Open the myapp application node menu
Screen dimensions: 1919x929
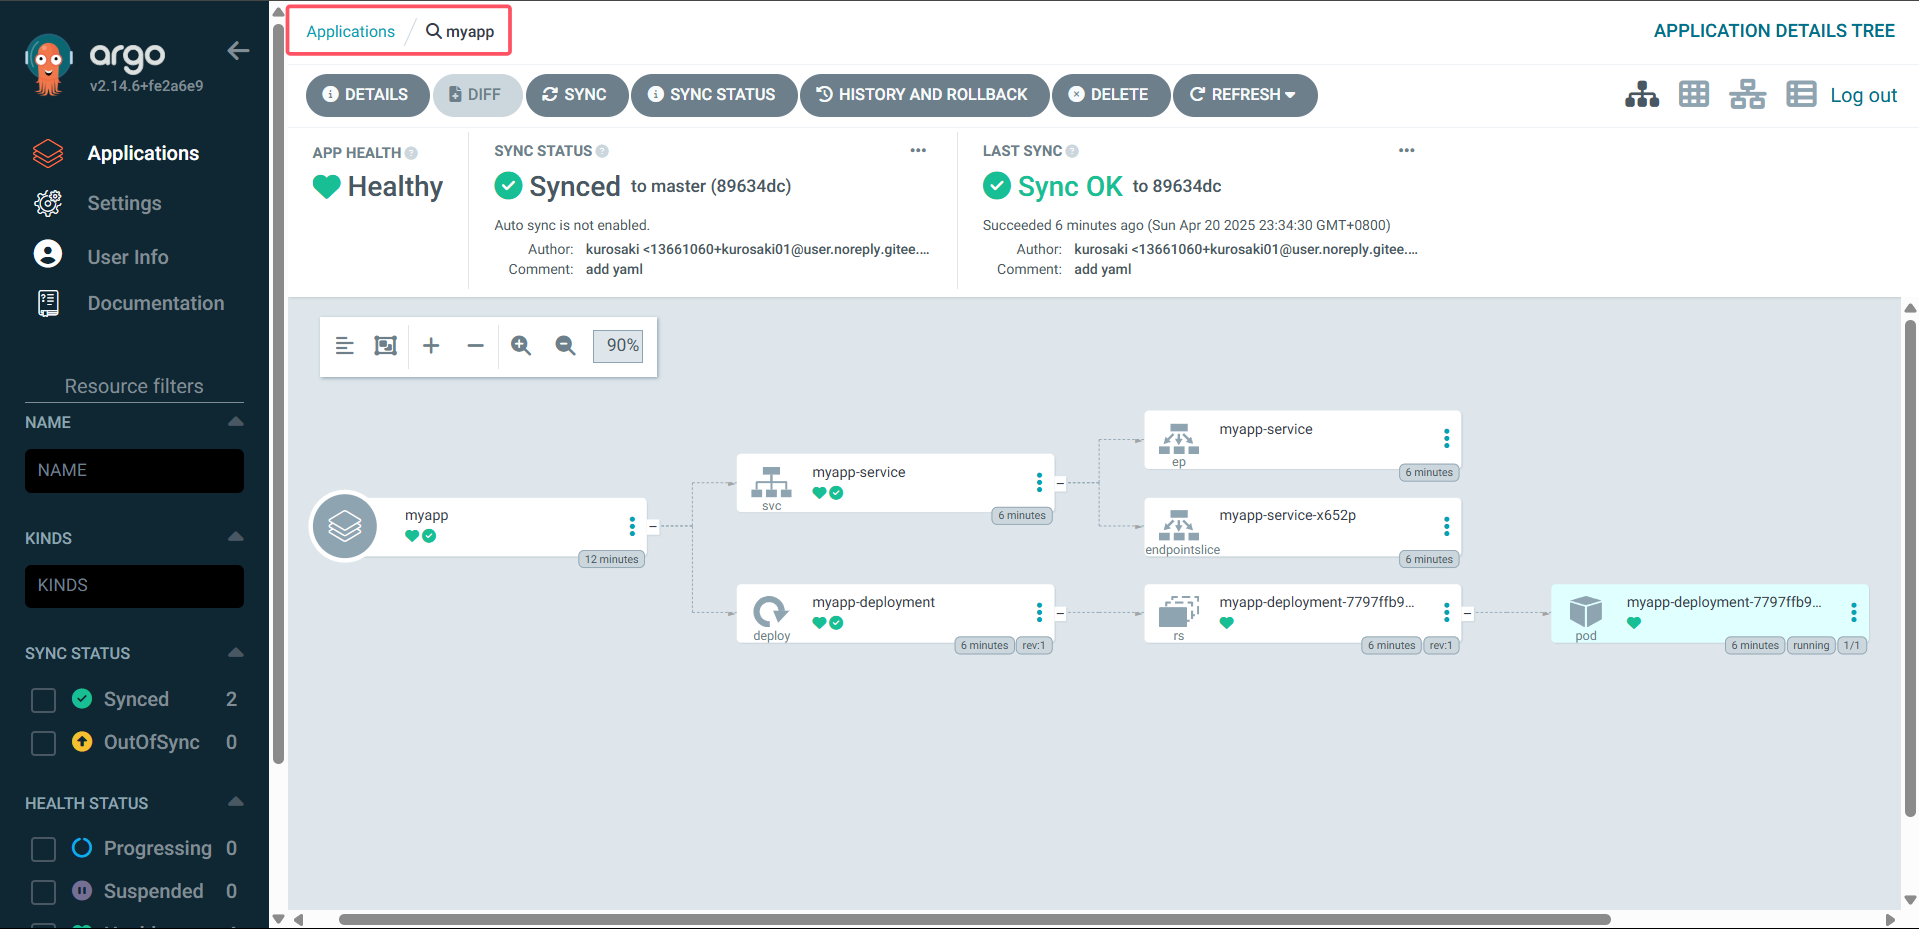click(x=632, y=526)
